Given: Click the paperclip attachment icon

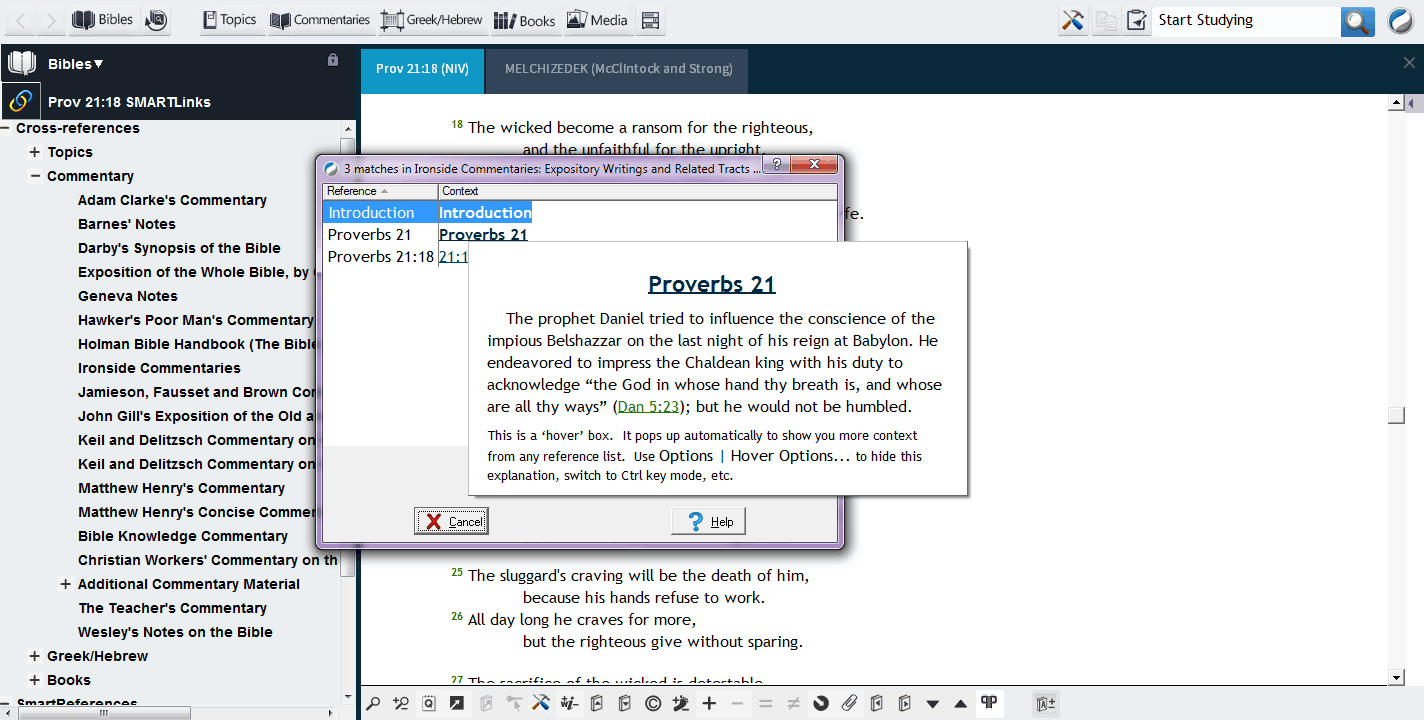Looking at the screenshot, I should click(x=849, y=704).
